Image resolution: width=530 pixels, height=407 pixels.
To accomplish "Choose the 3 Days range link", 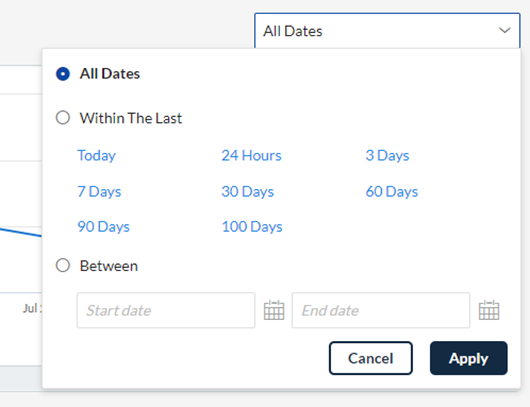I will point(387,155).
